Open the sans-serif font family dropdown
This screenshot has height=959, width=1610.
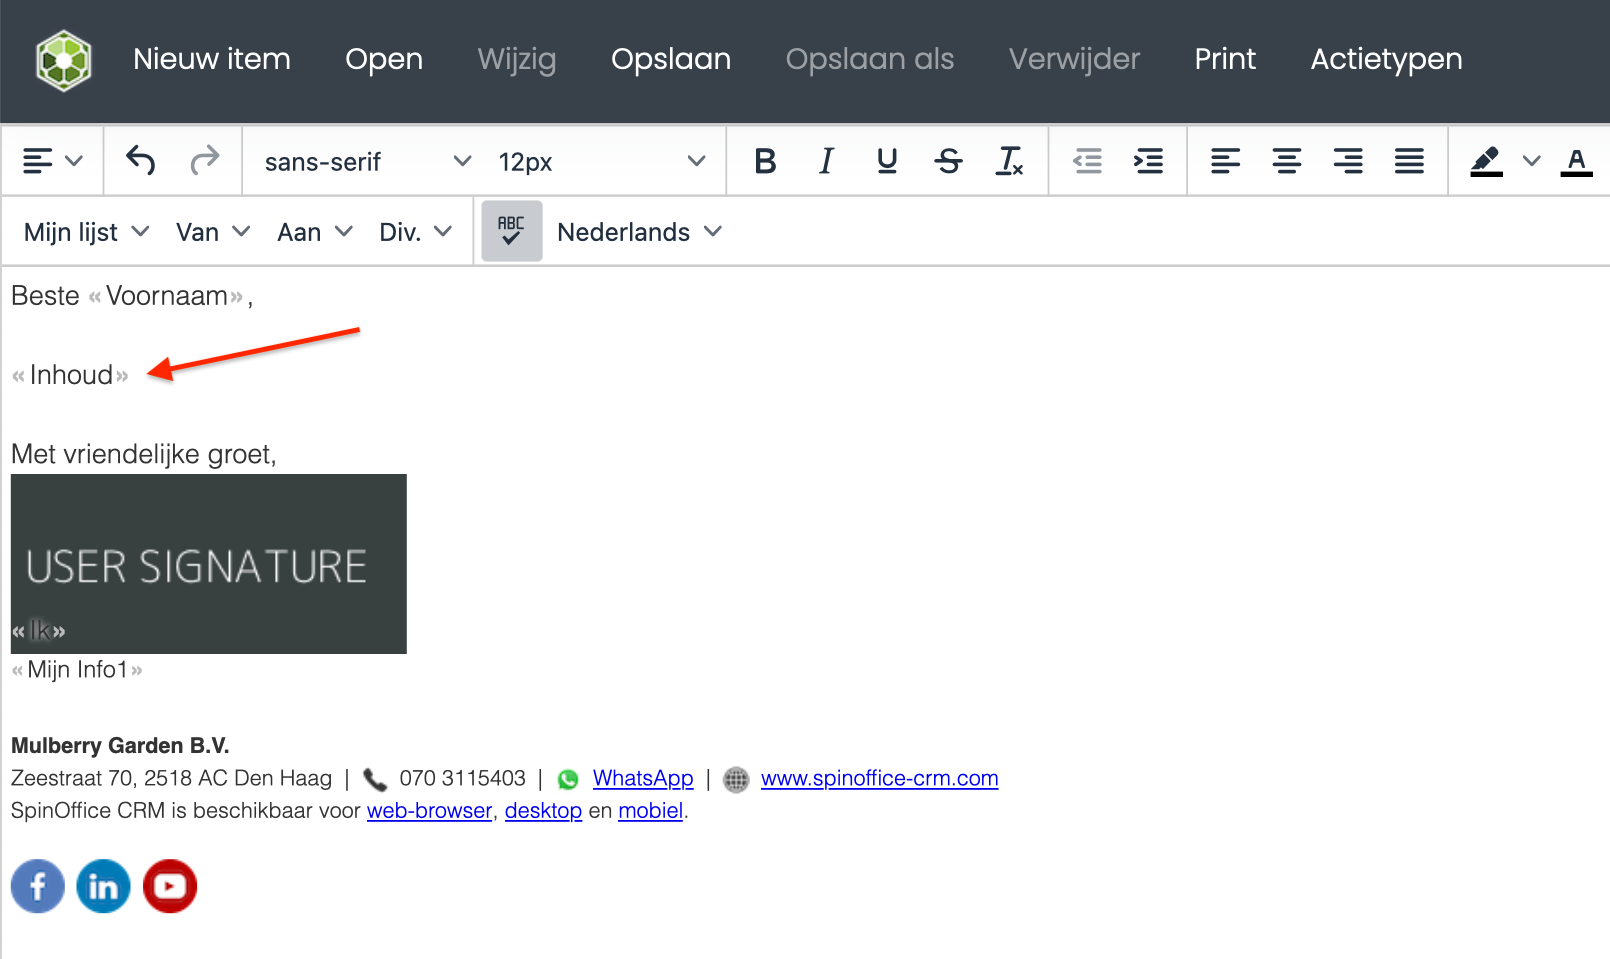click(366, 162)
